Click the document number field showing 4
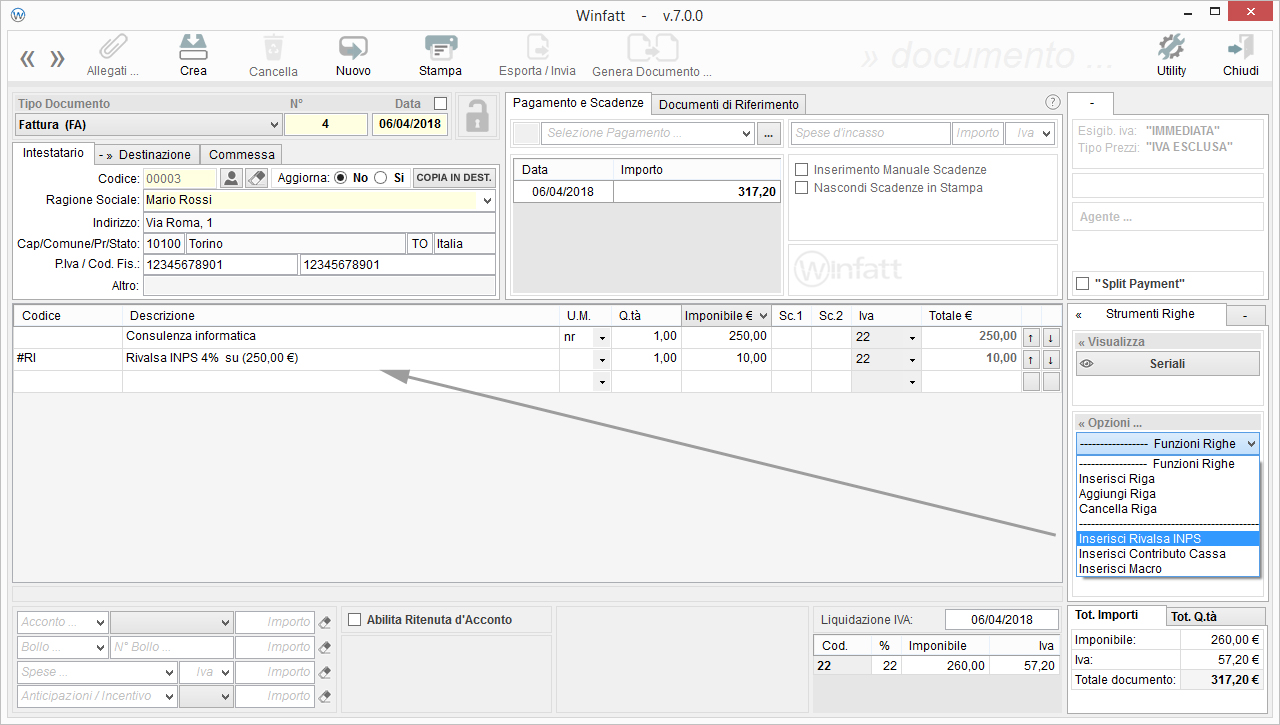 click(326, 125)
